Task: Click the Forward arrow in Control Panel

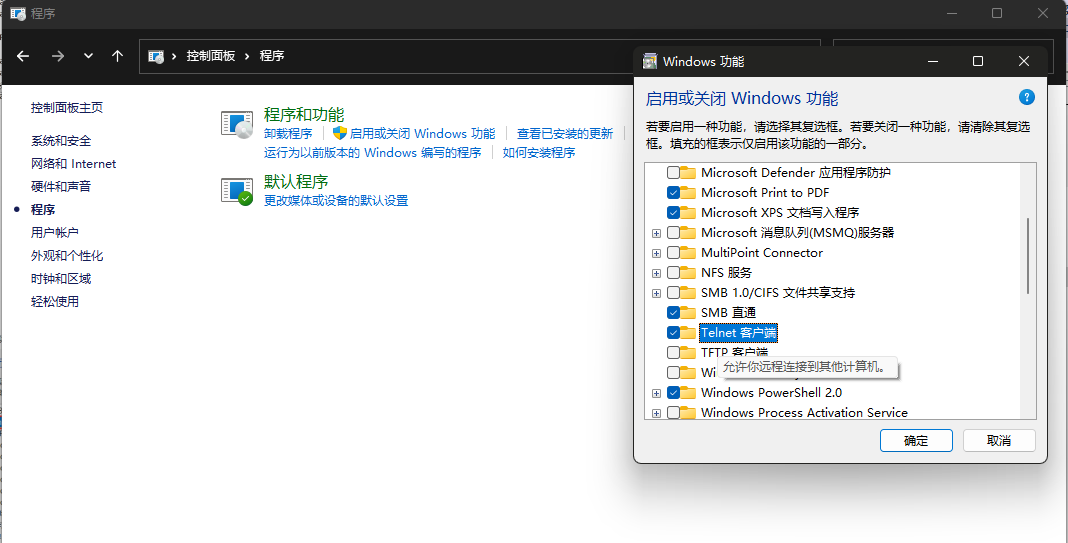Action: [58, 56]
